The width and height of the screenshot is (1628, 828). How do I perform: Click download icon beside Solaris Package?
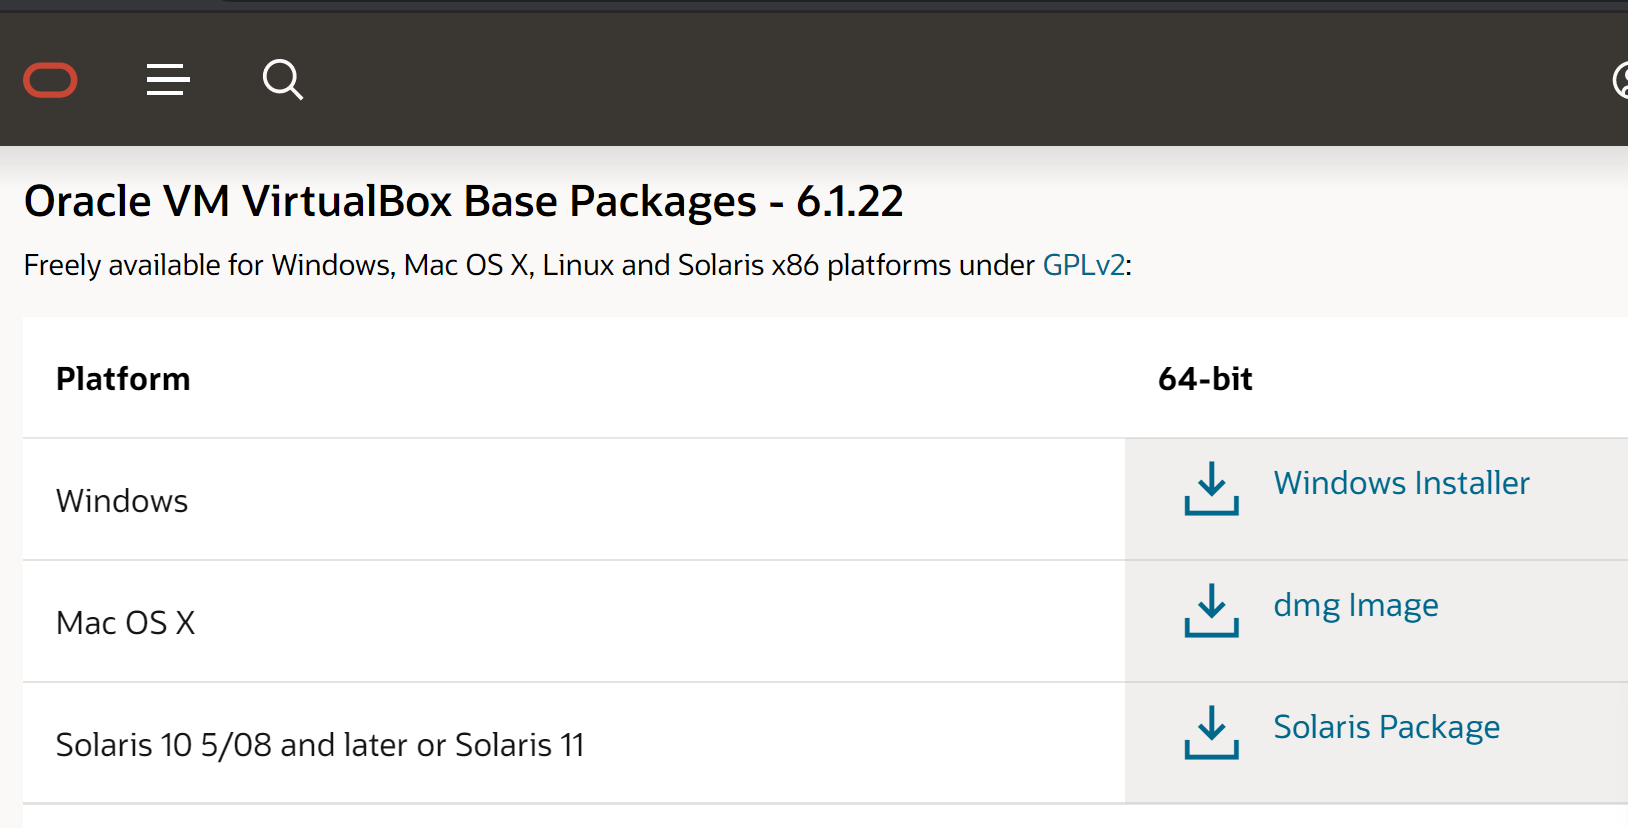(1211, 732)
